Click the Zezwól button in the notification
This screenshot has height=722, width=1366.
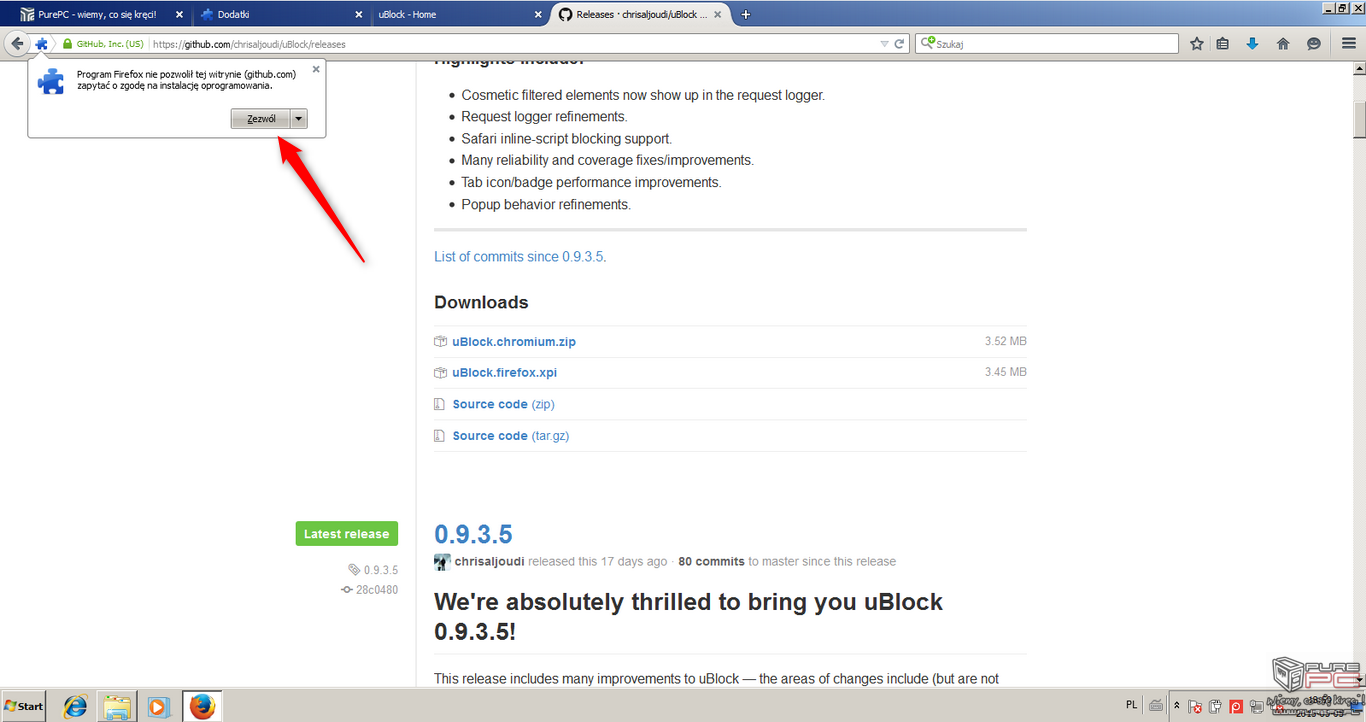coord(261,119)
